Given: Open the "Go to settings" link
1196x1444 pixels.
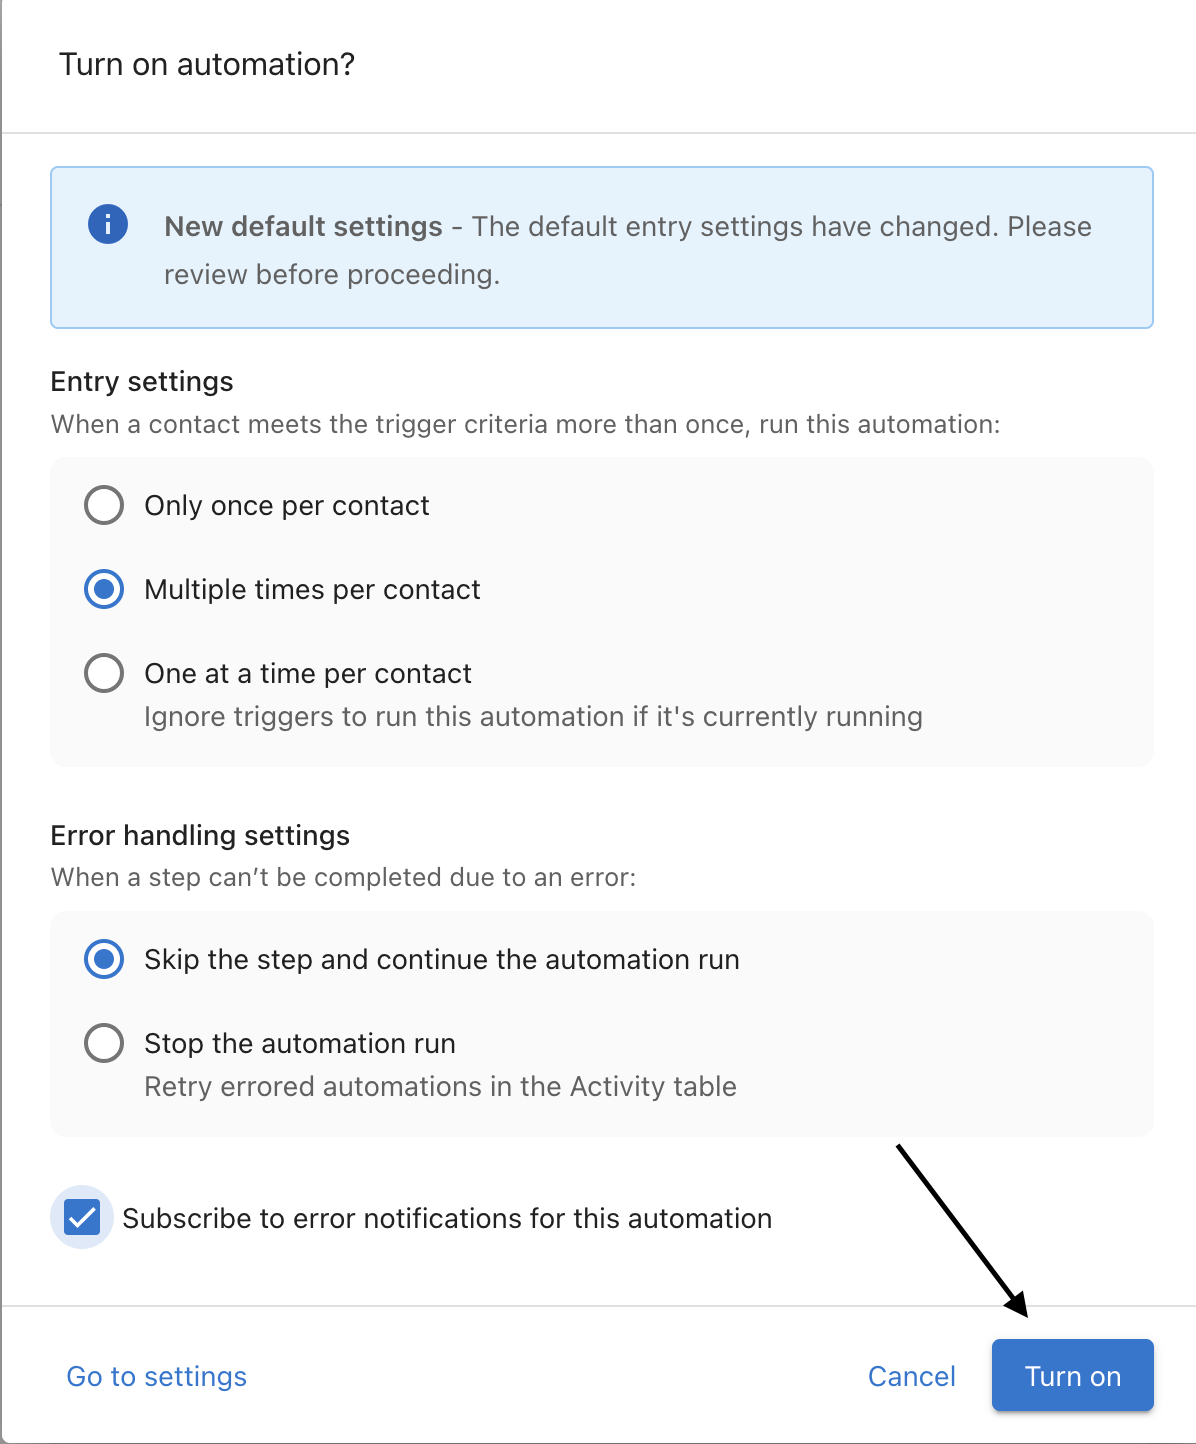Looking at the screenshot, I should (x=157, y=1376).
